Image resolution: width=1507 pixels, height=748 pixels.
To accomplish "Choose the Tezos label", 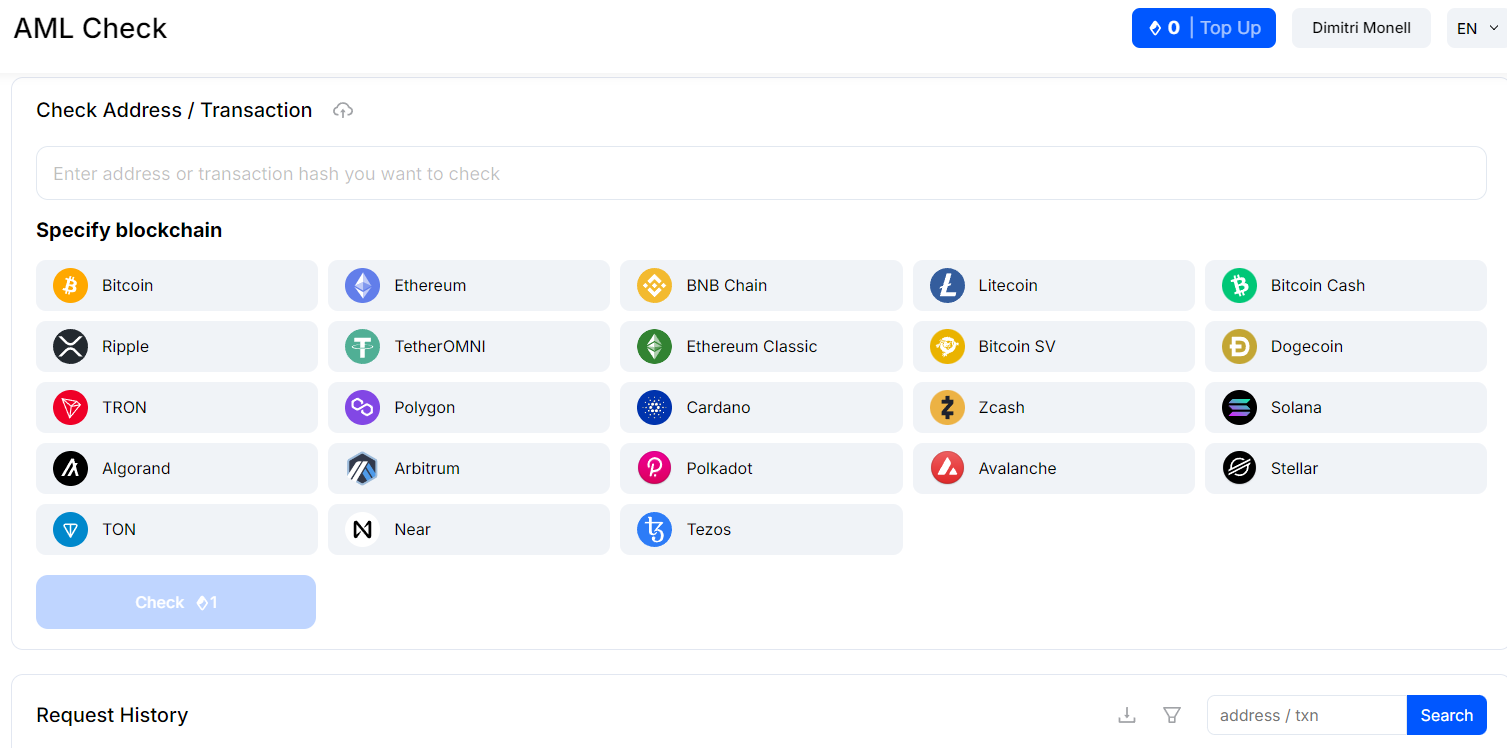I will 709,530.
